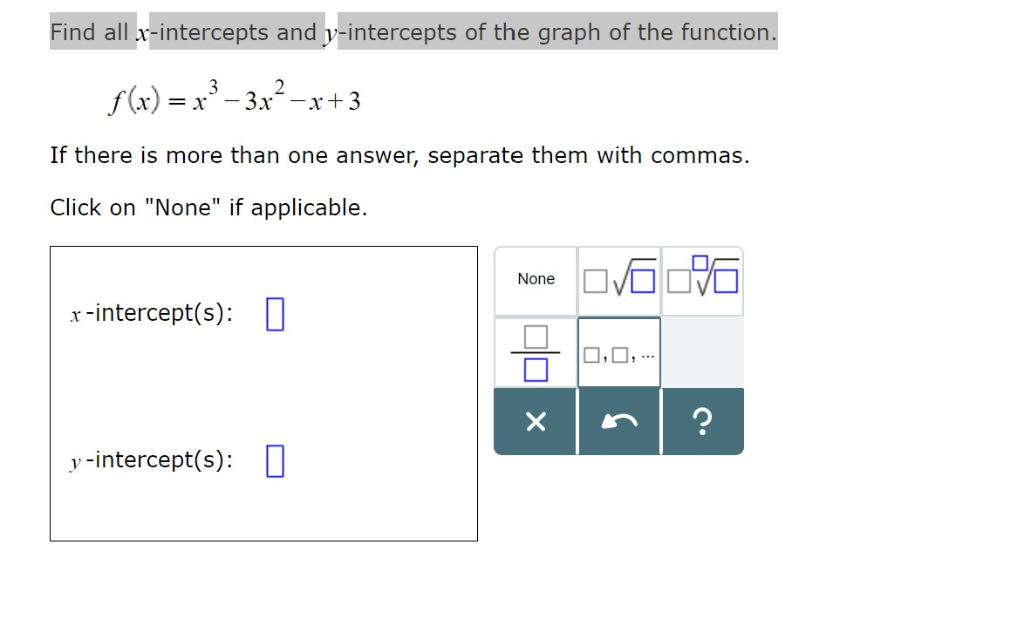
Task: Open the fraction template from the keypad
Action: (535, 352)
